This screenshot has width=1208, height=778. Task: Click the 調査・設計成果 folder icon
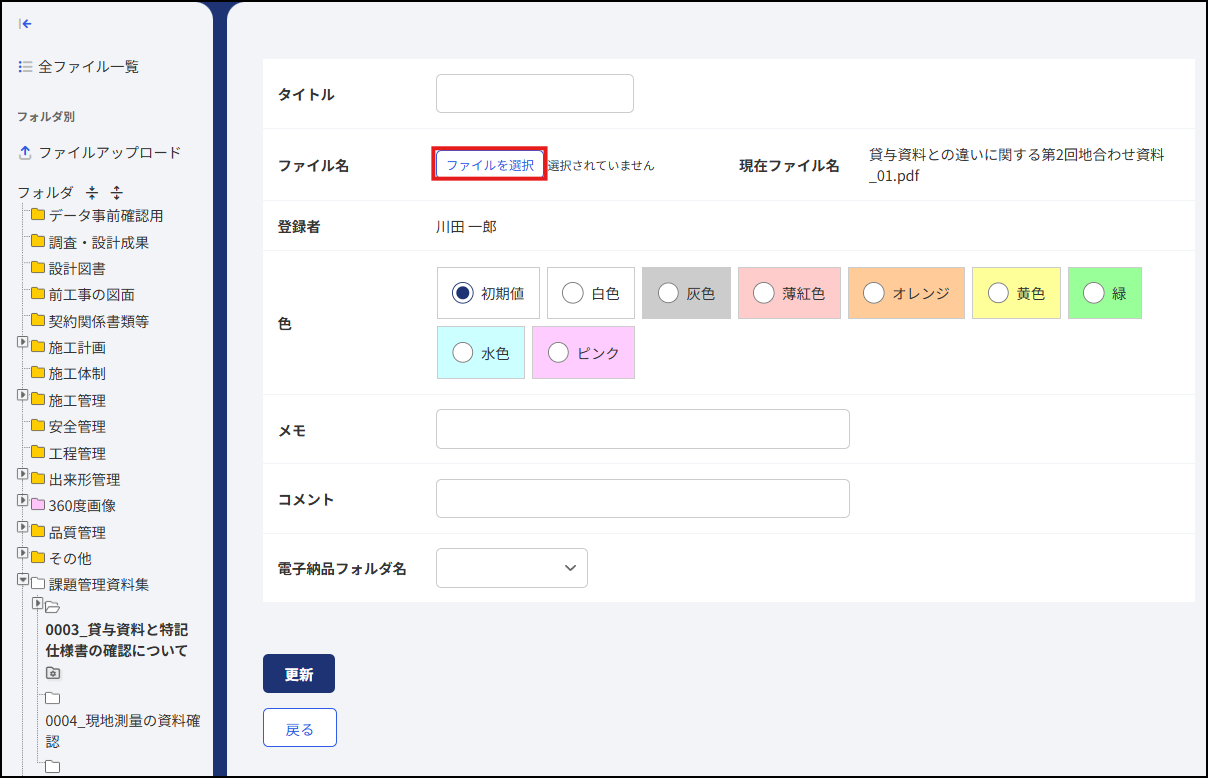38,241
